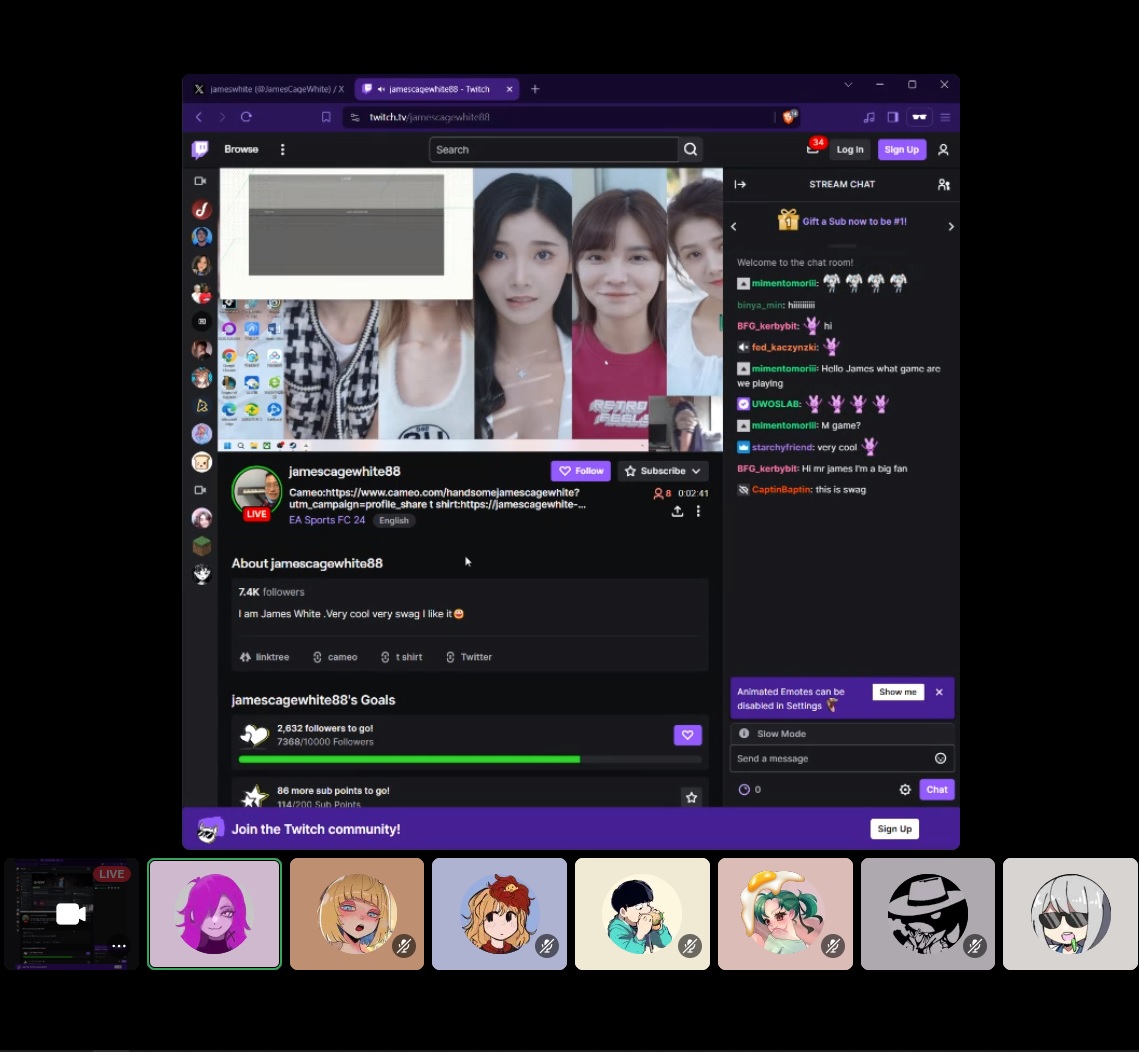1139x1052 pixels.
Task: Open the t shirt panel link
Action: coord(401,657)
